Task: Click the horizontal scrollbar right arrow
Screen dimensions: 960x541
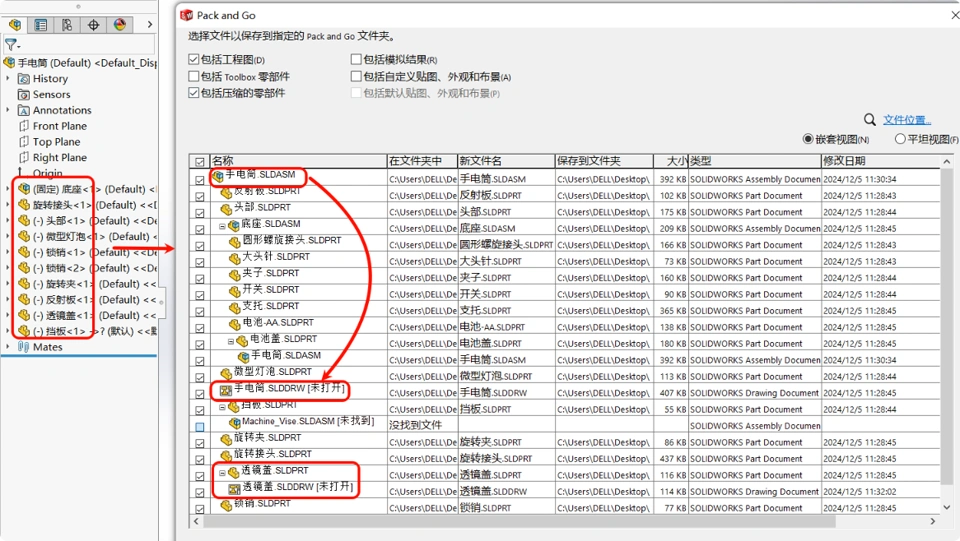Action: 932,521
